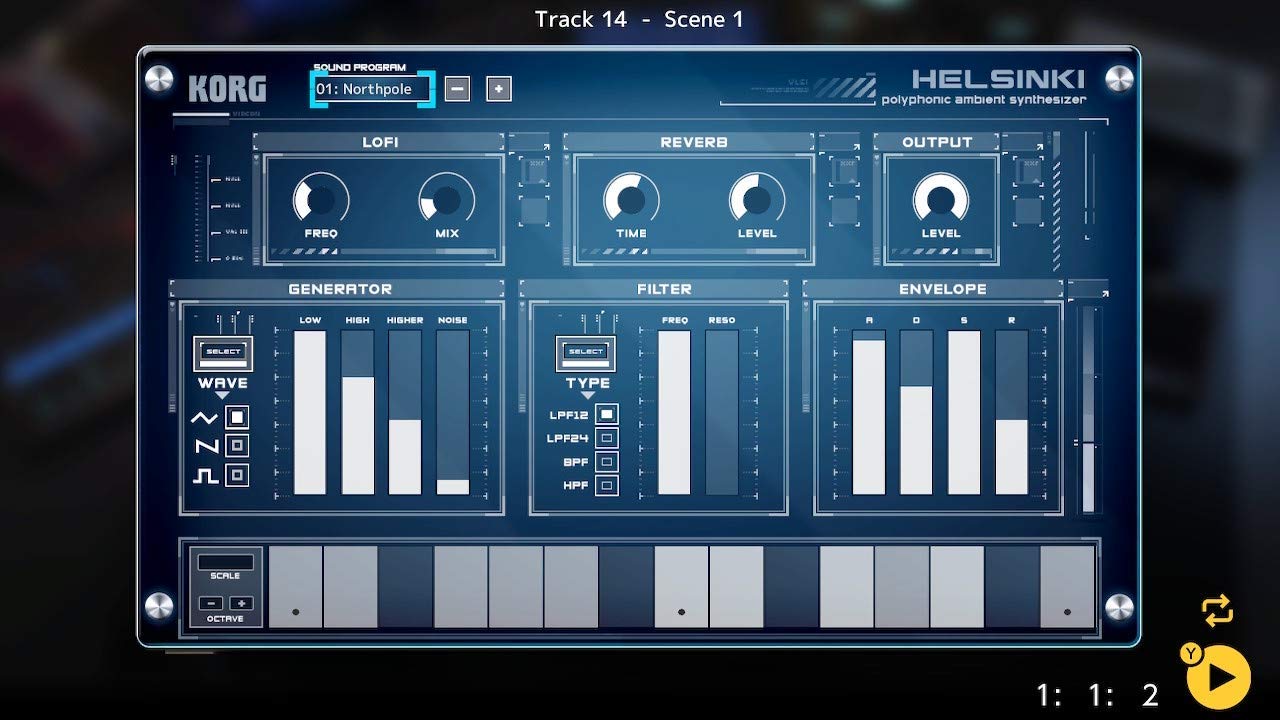1280x720 pixels.
Task: Adjust the REVERB TIME knob
Action: coord(631,199)
